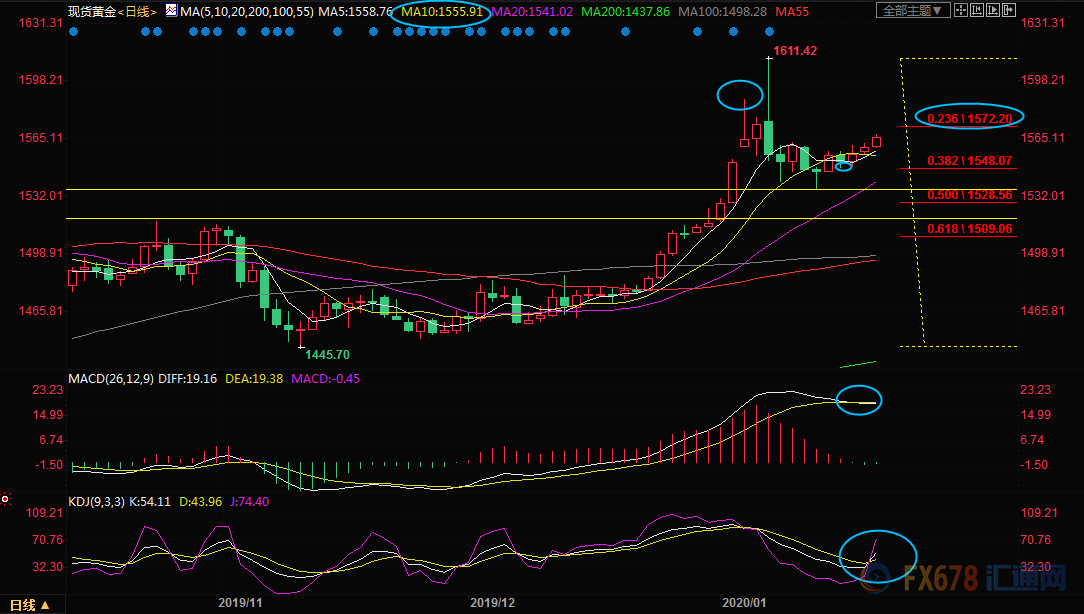The image size is (1084, 614).
Task: Click the KDJ(9,3,3) indicator label
Action: tap(96, 502)
